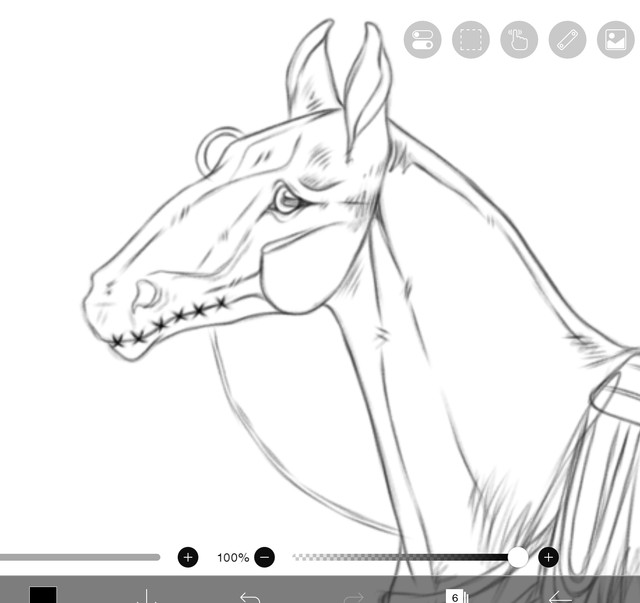Open the ruler tool menu
The width and height of the screenshot is (640, 603).
567,40
